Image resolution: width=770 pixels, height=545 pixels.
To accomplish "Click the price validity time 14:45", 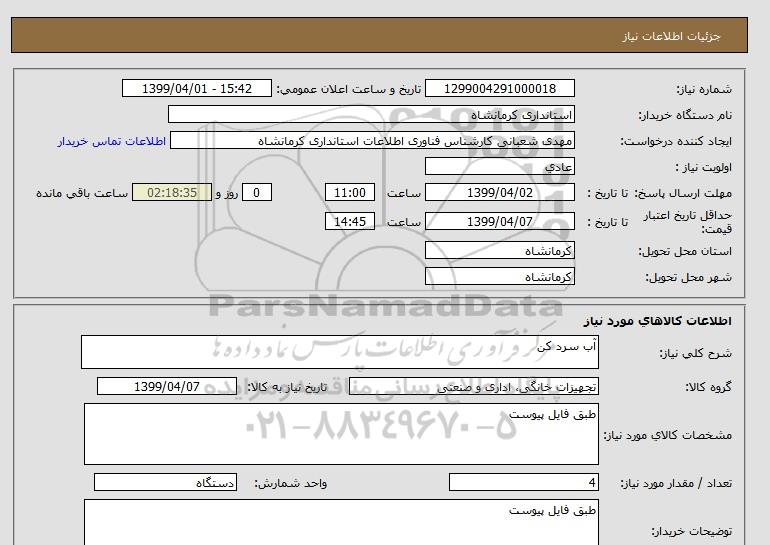I will [x=350, y=221].
